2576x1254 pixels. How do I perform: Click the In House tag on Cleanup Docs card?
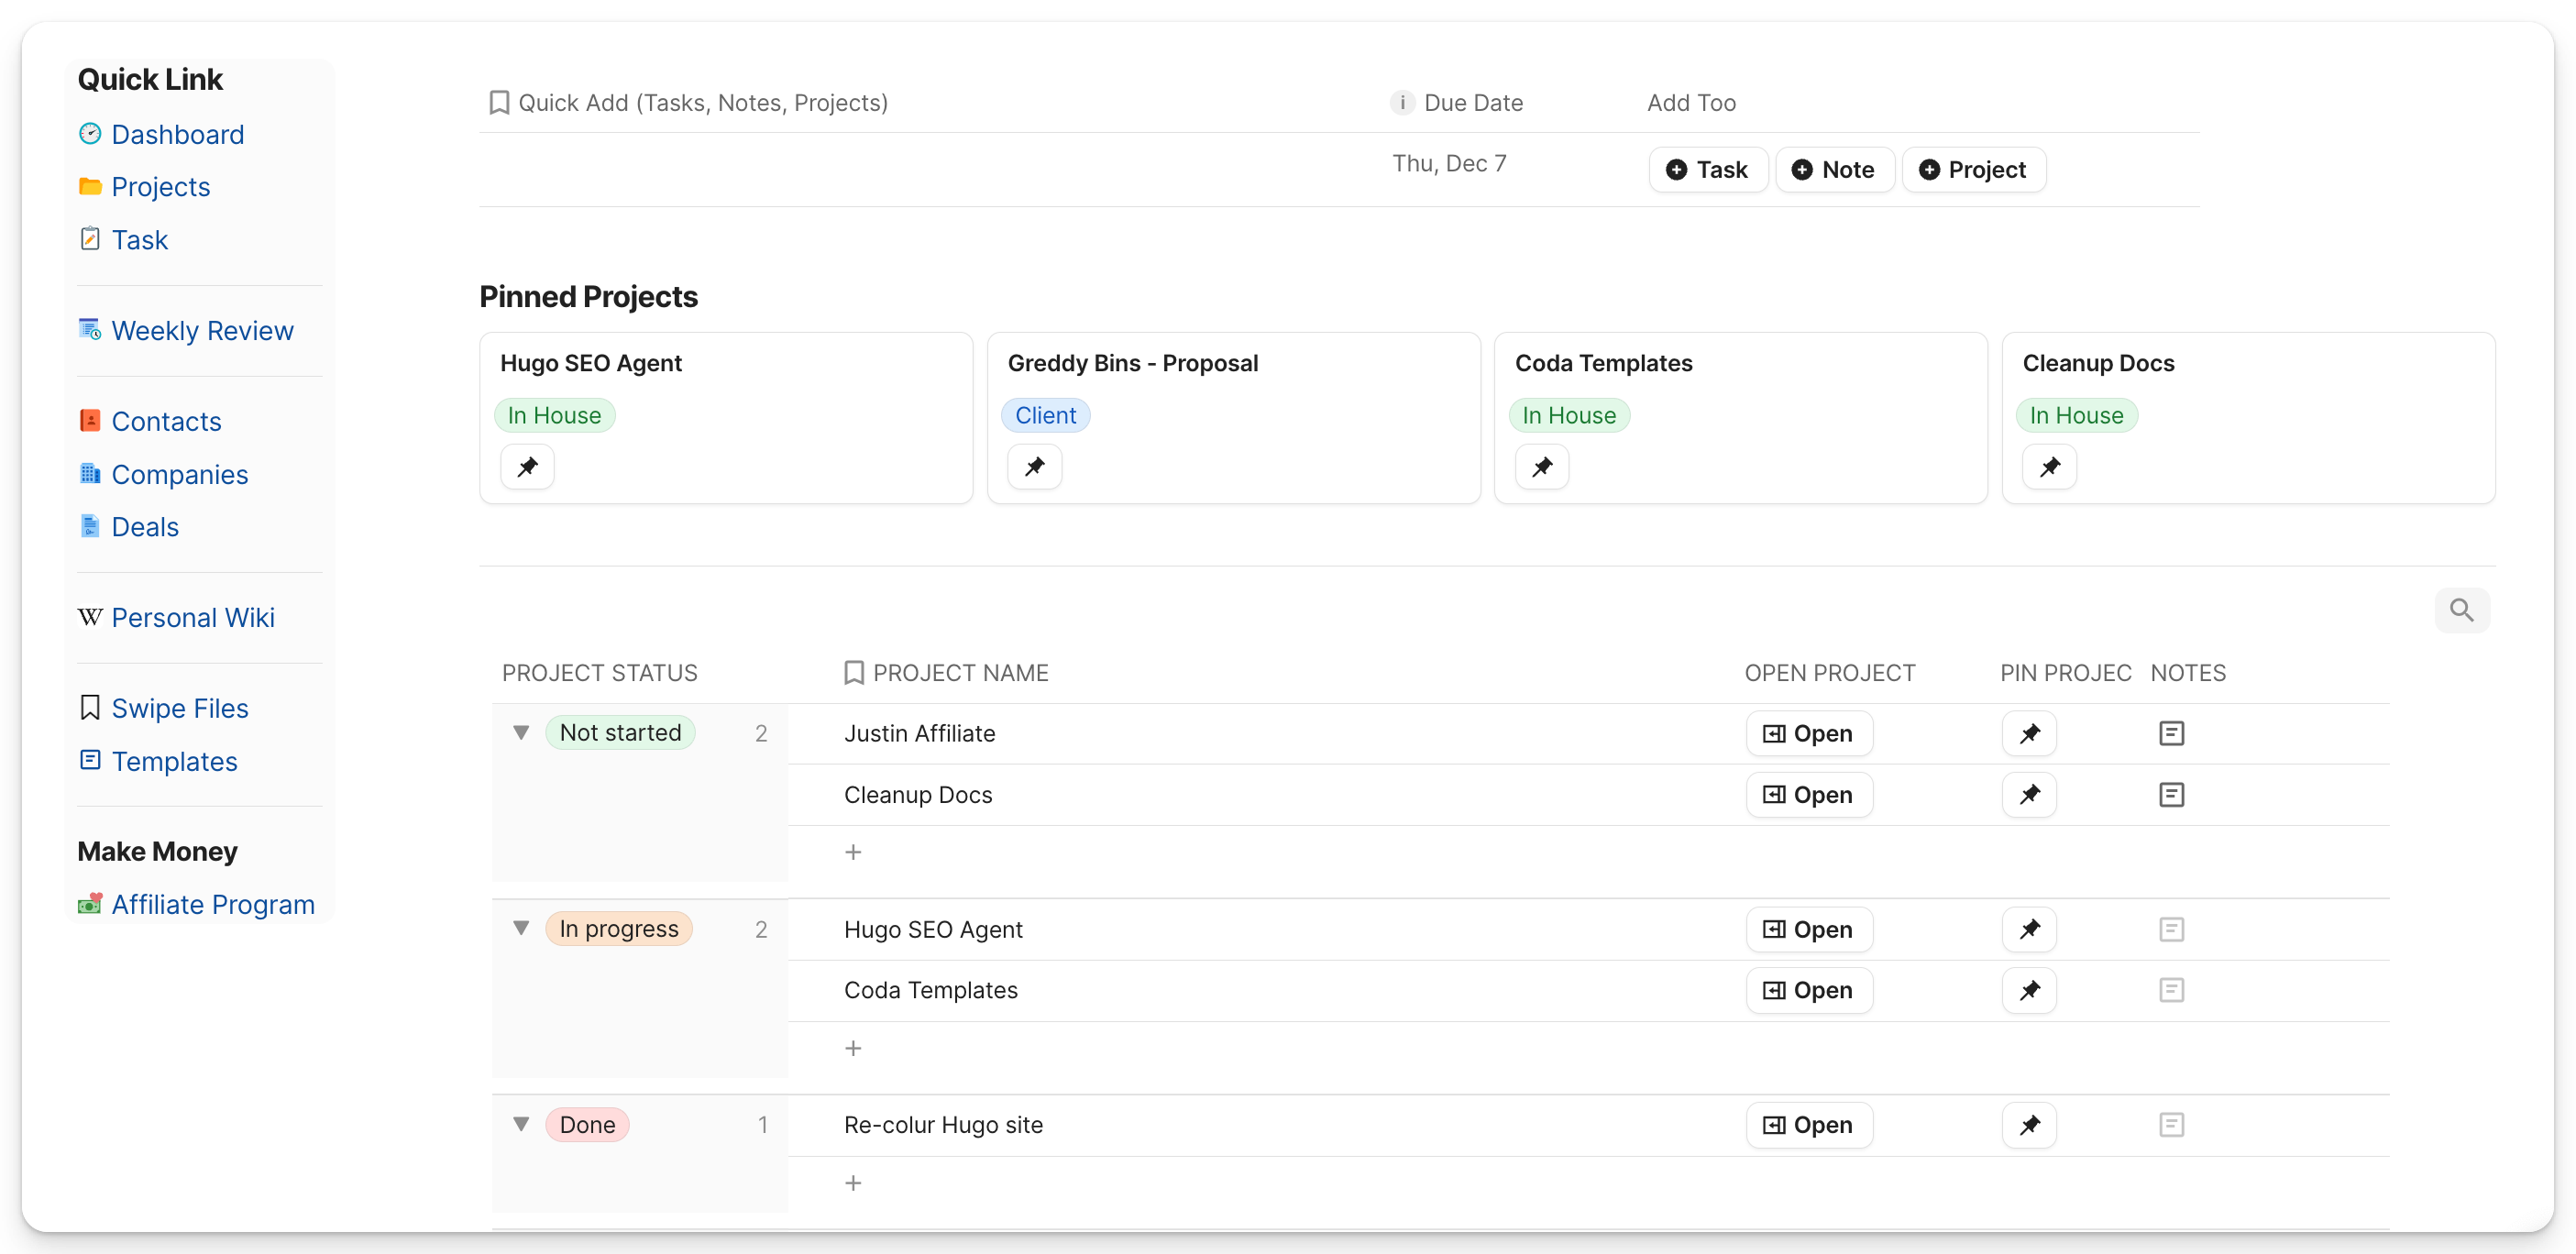click(2076, 415)
